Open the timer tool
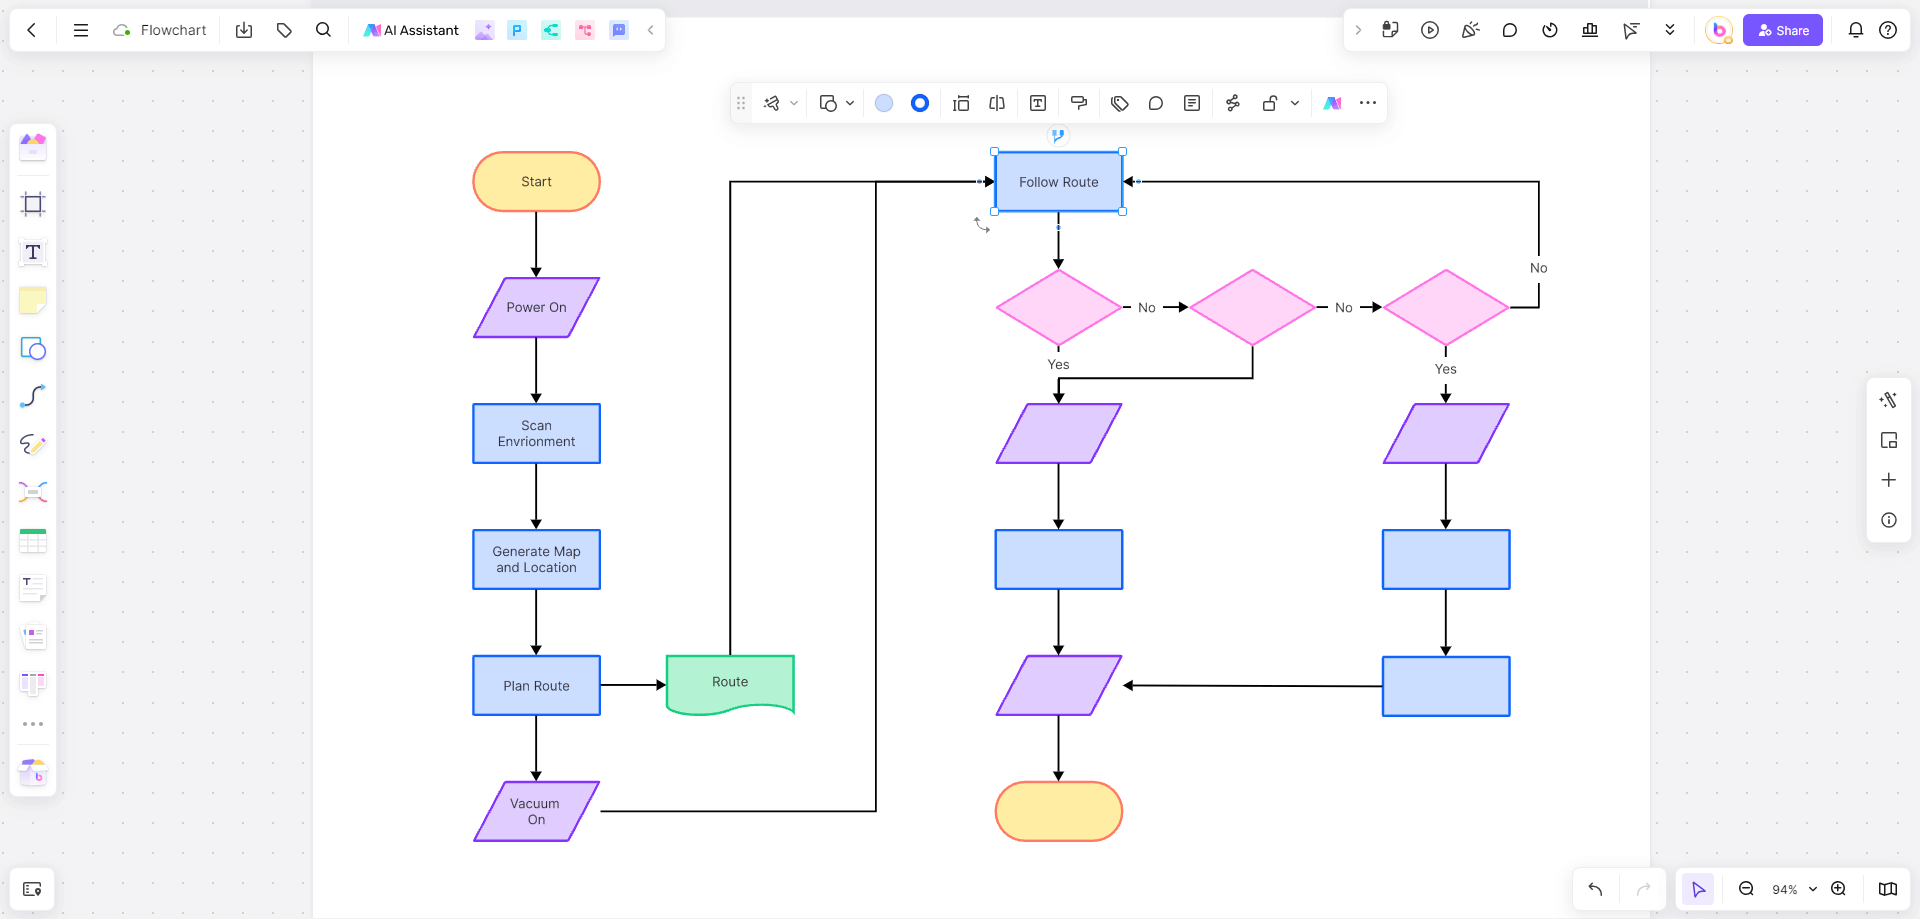Screen dimensions: 1920x919 tap(1550, 30)
